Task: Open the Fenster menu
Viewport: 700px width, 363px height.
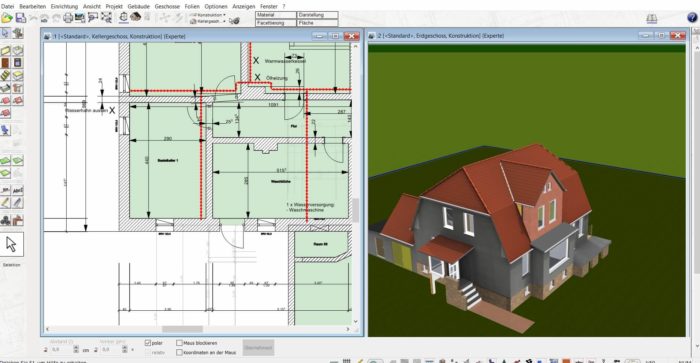Action: click(x=268, y=6)
